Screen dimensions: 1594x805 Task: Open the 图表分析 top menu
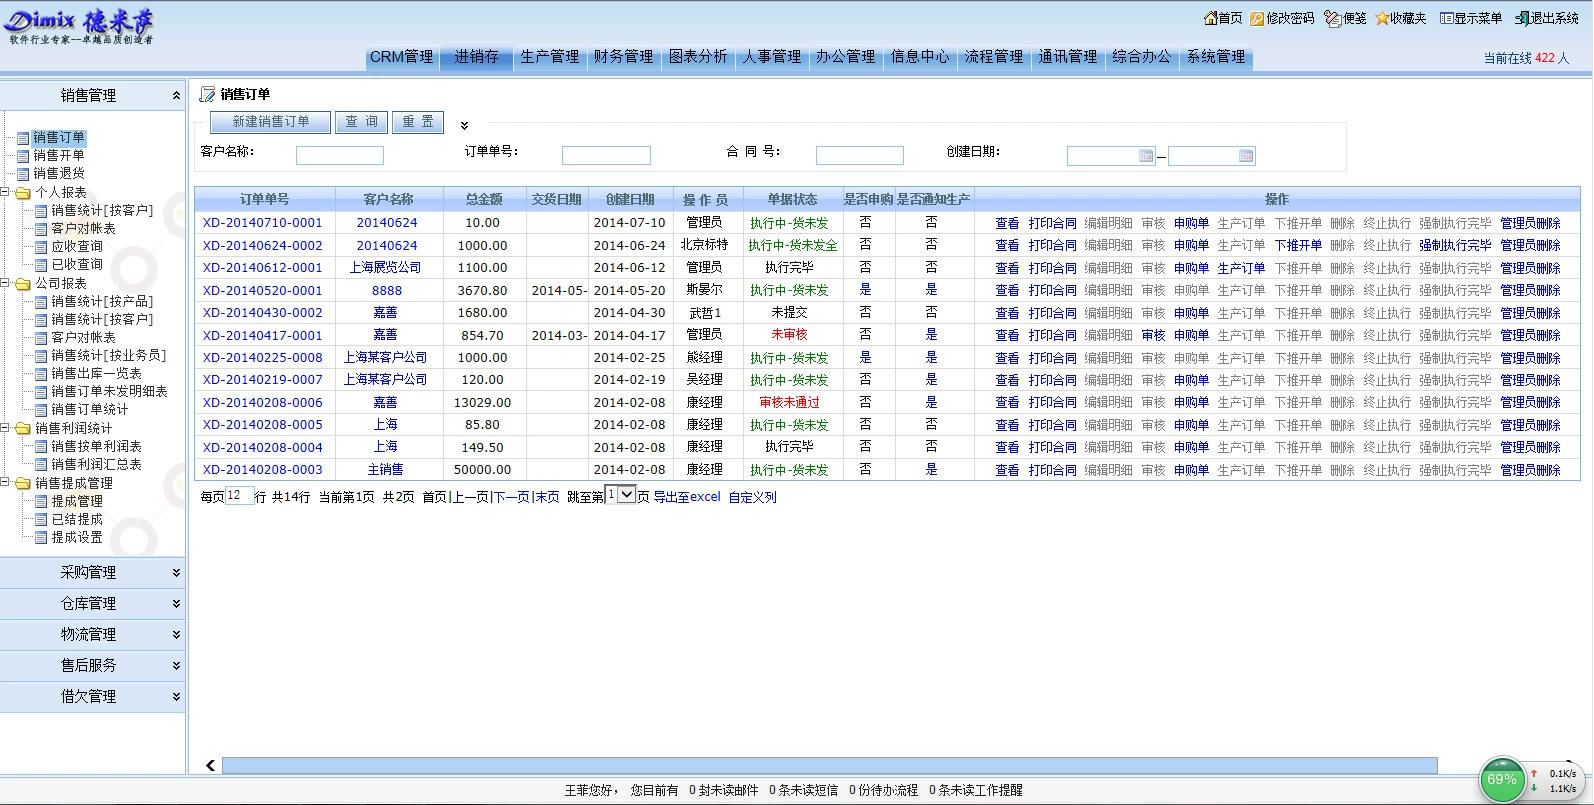(697, 57)
